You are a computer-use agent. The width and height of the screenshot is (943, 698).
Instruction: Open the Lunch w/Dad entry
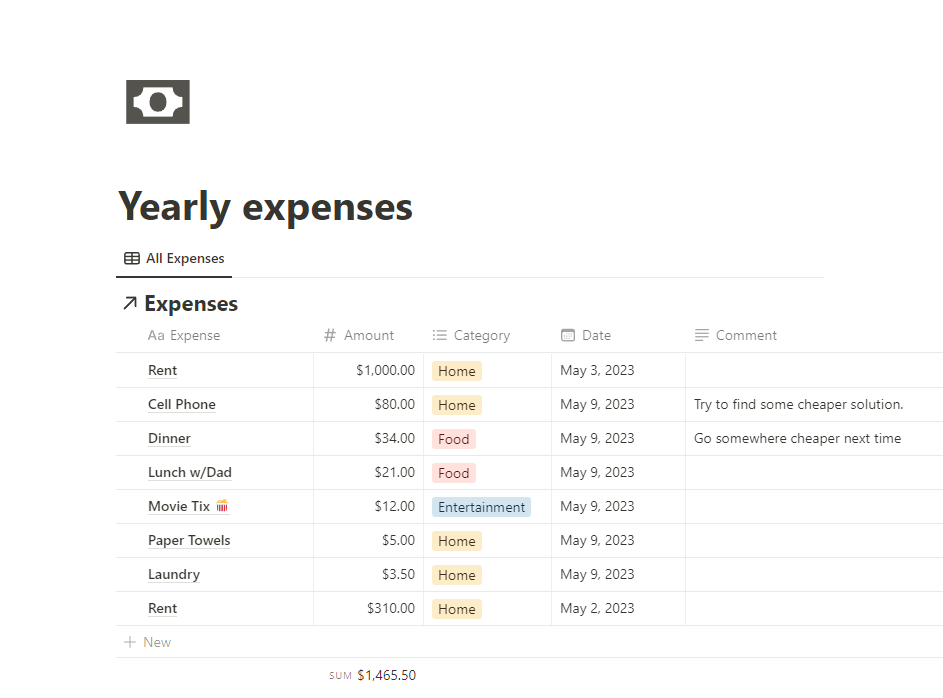point(190,472)
